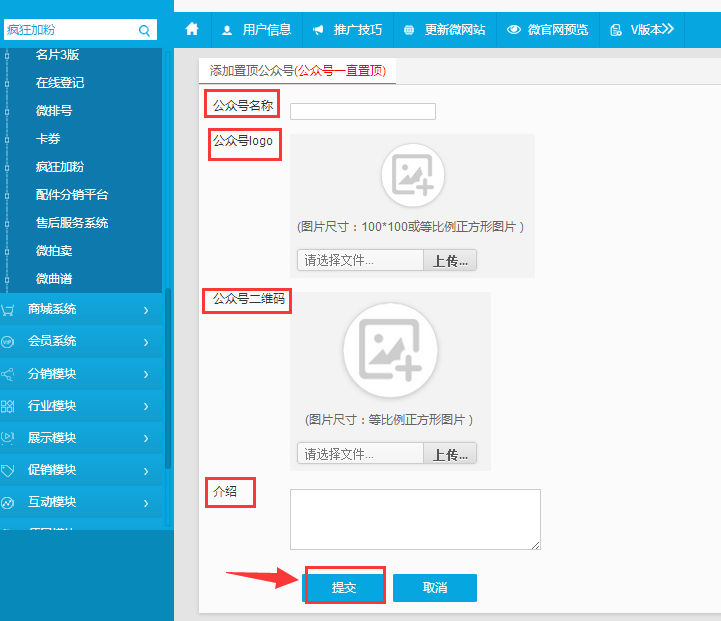The width and height of the screenshot is (721, 621).
Task: Expand the 互动模块 chevron arrow
Action: tap(146, 503)
